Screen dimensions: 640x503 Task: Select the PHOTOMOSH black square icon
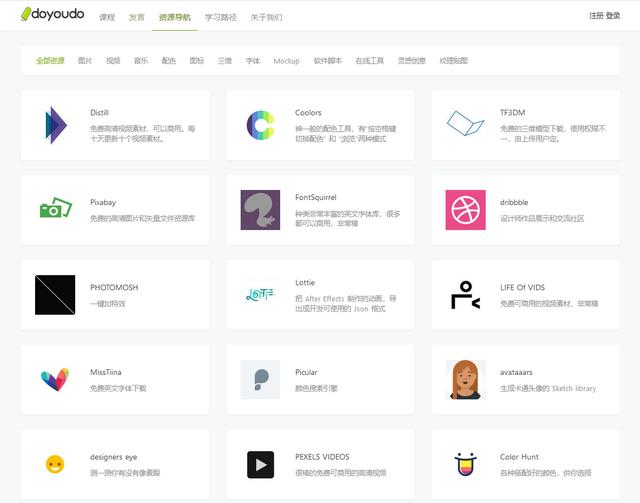(55, 295)
